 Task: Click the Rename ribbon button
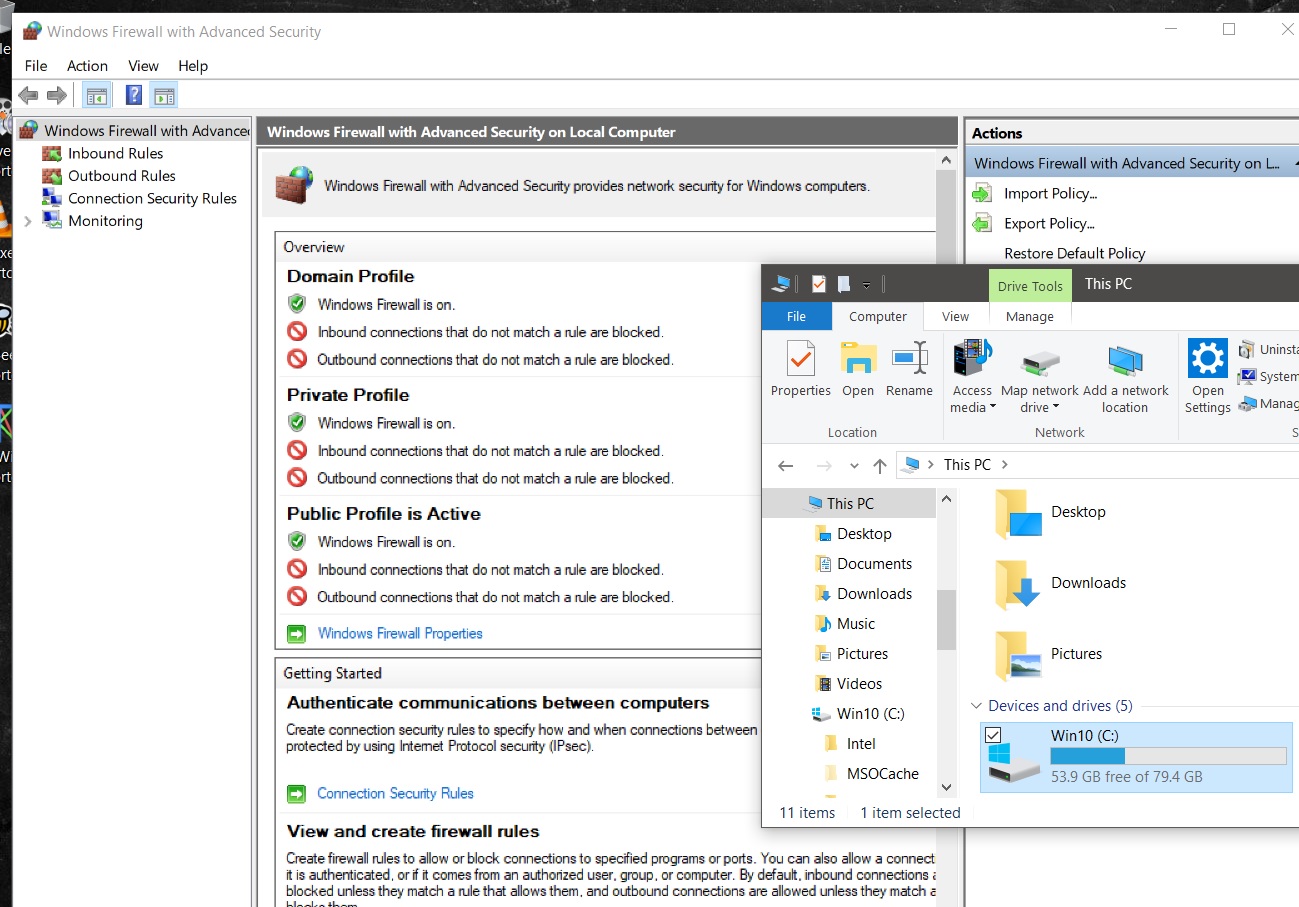(909, 369)
